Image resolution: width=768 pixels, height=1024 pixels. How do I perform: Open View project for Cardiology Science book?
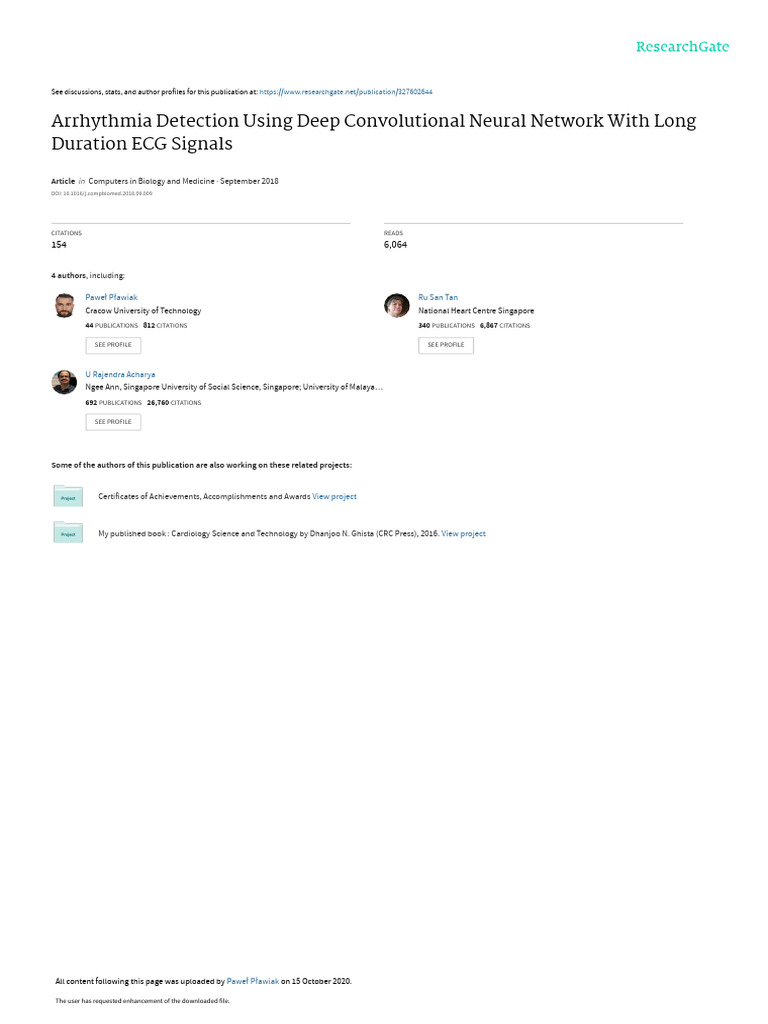(463, 534)
